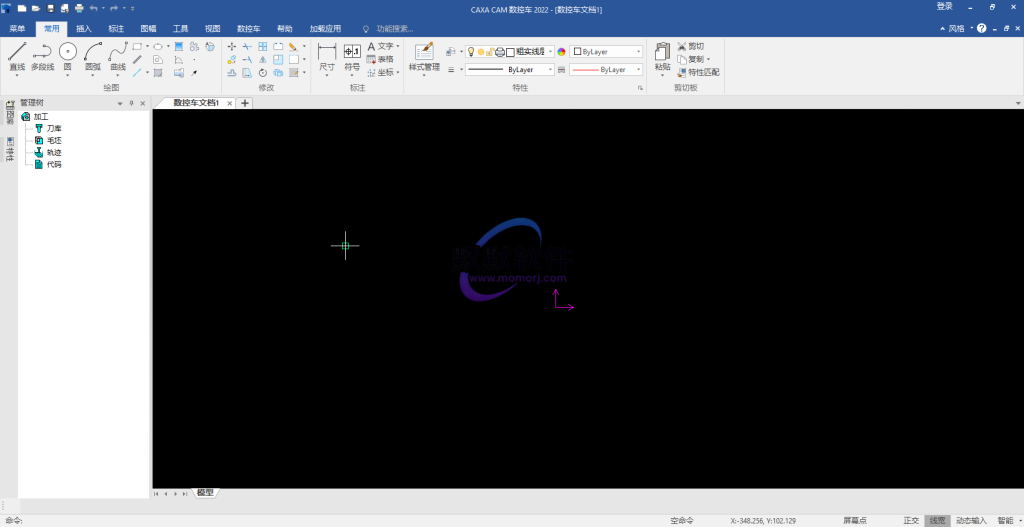Click the 粘贴 (Paste) icon
This screenshot has height=527, width=1024.
662,53
